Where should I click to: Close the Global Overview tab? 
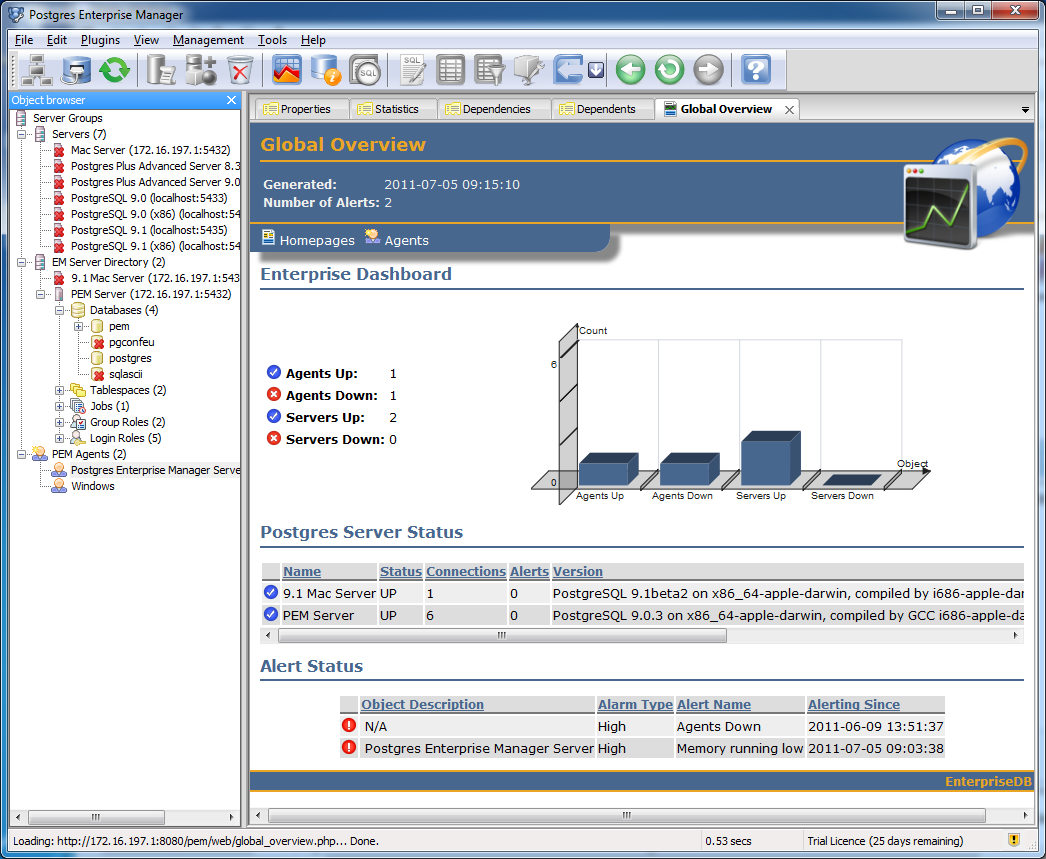tap(789, 110)
